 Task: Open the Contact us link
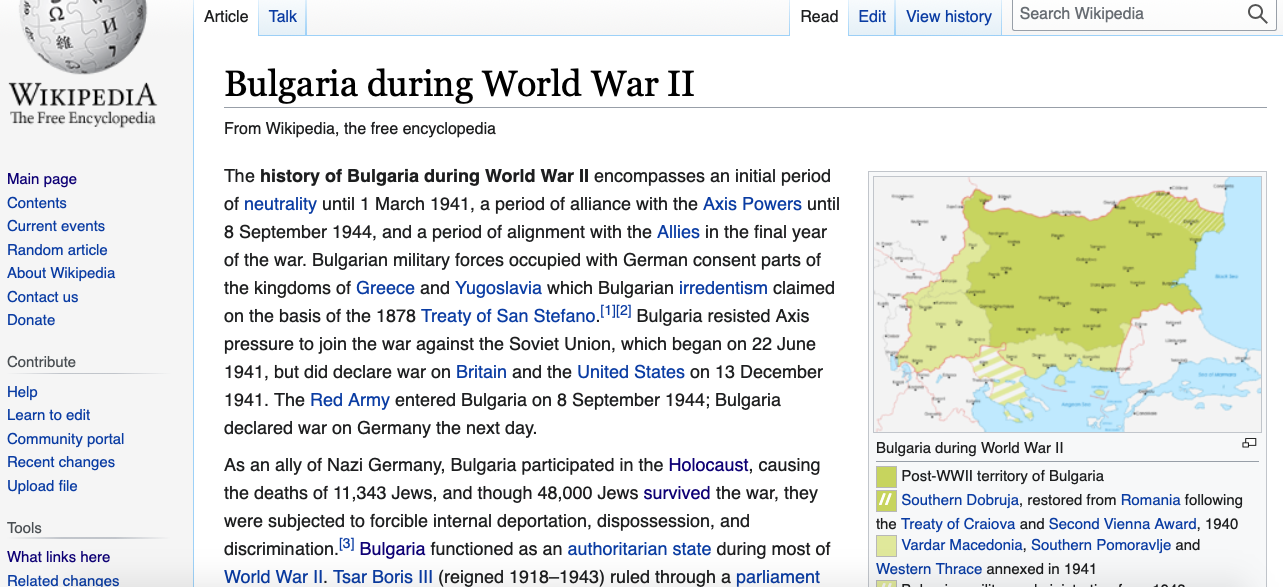42,297
